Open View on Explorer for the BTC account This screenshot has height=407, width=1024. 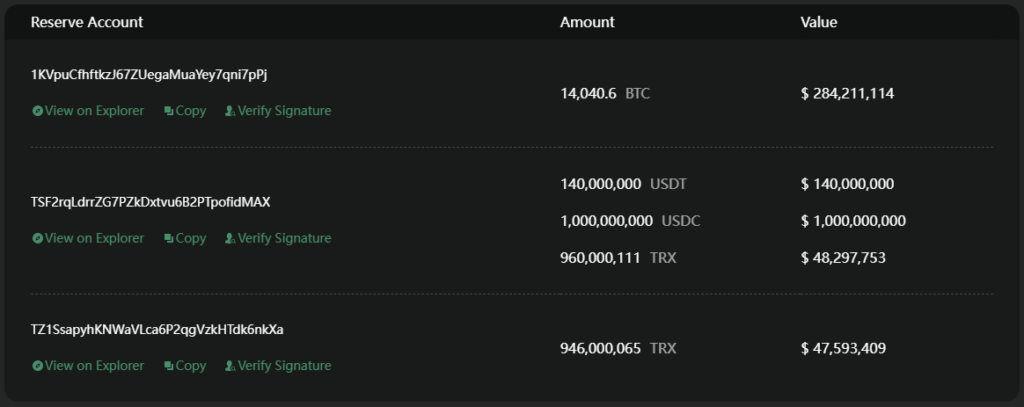pos(94,111)
